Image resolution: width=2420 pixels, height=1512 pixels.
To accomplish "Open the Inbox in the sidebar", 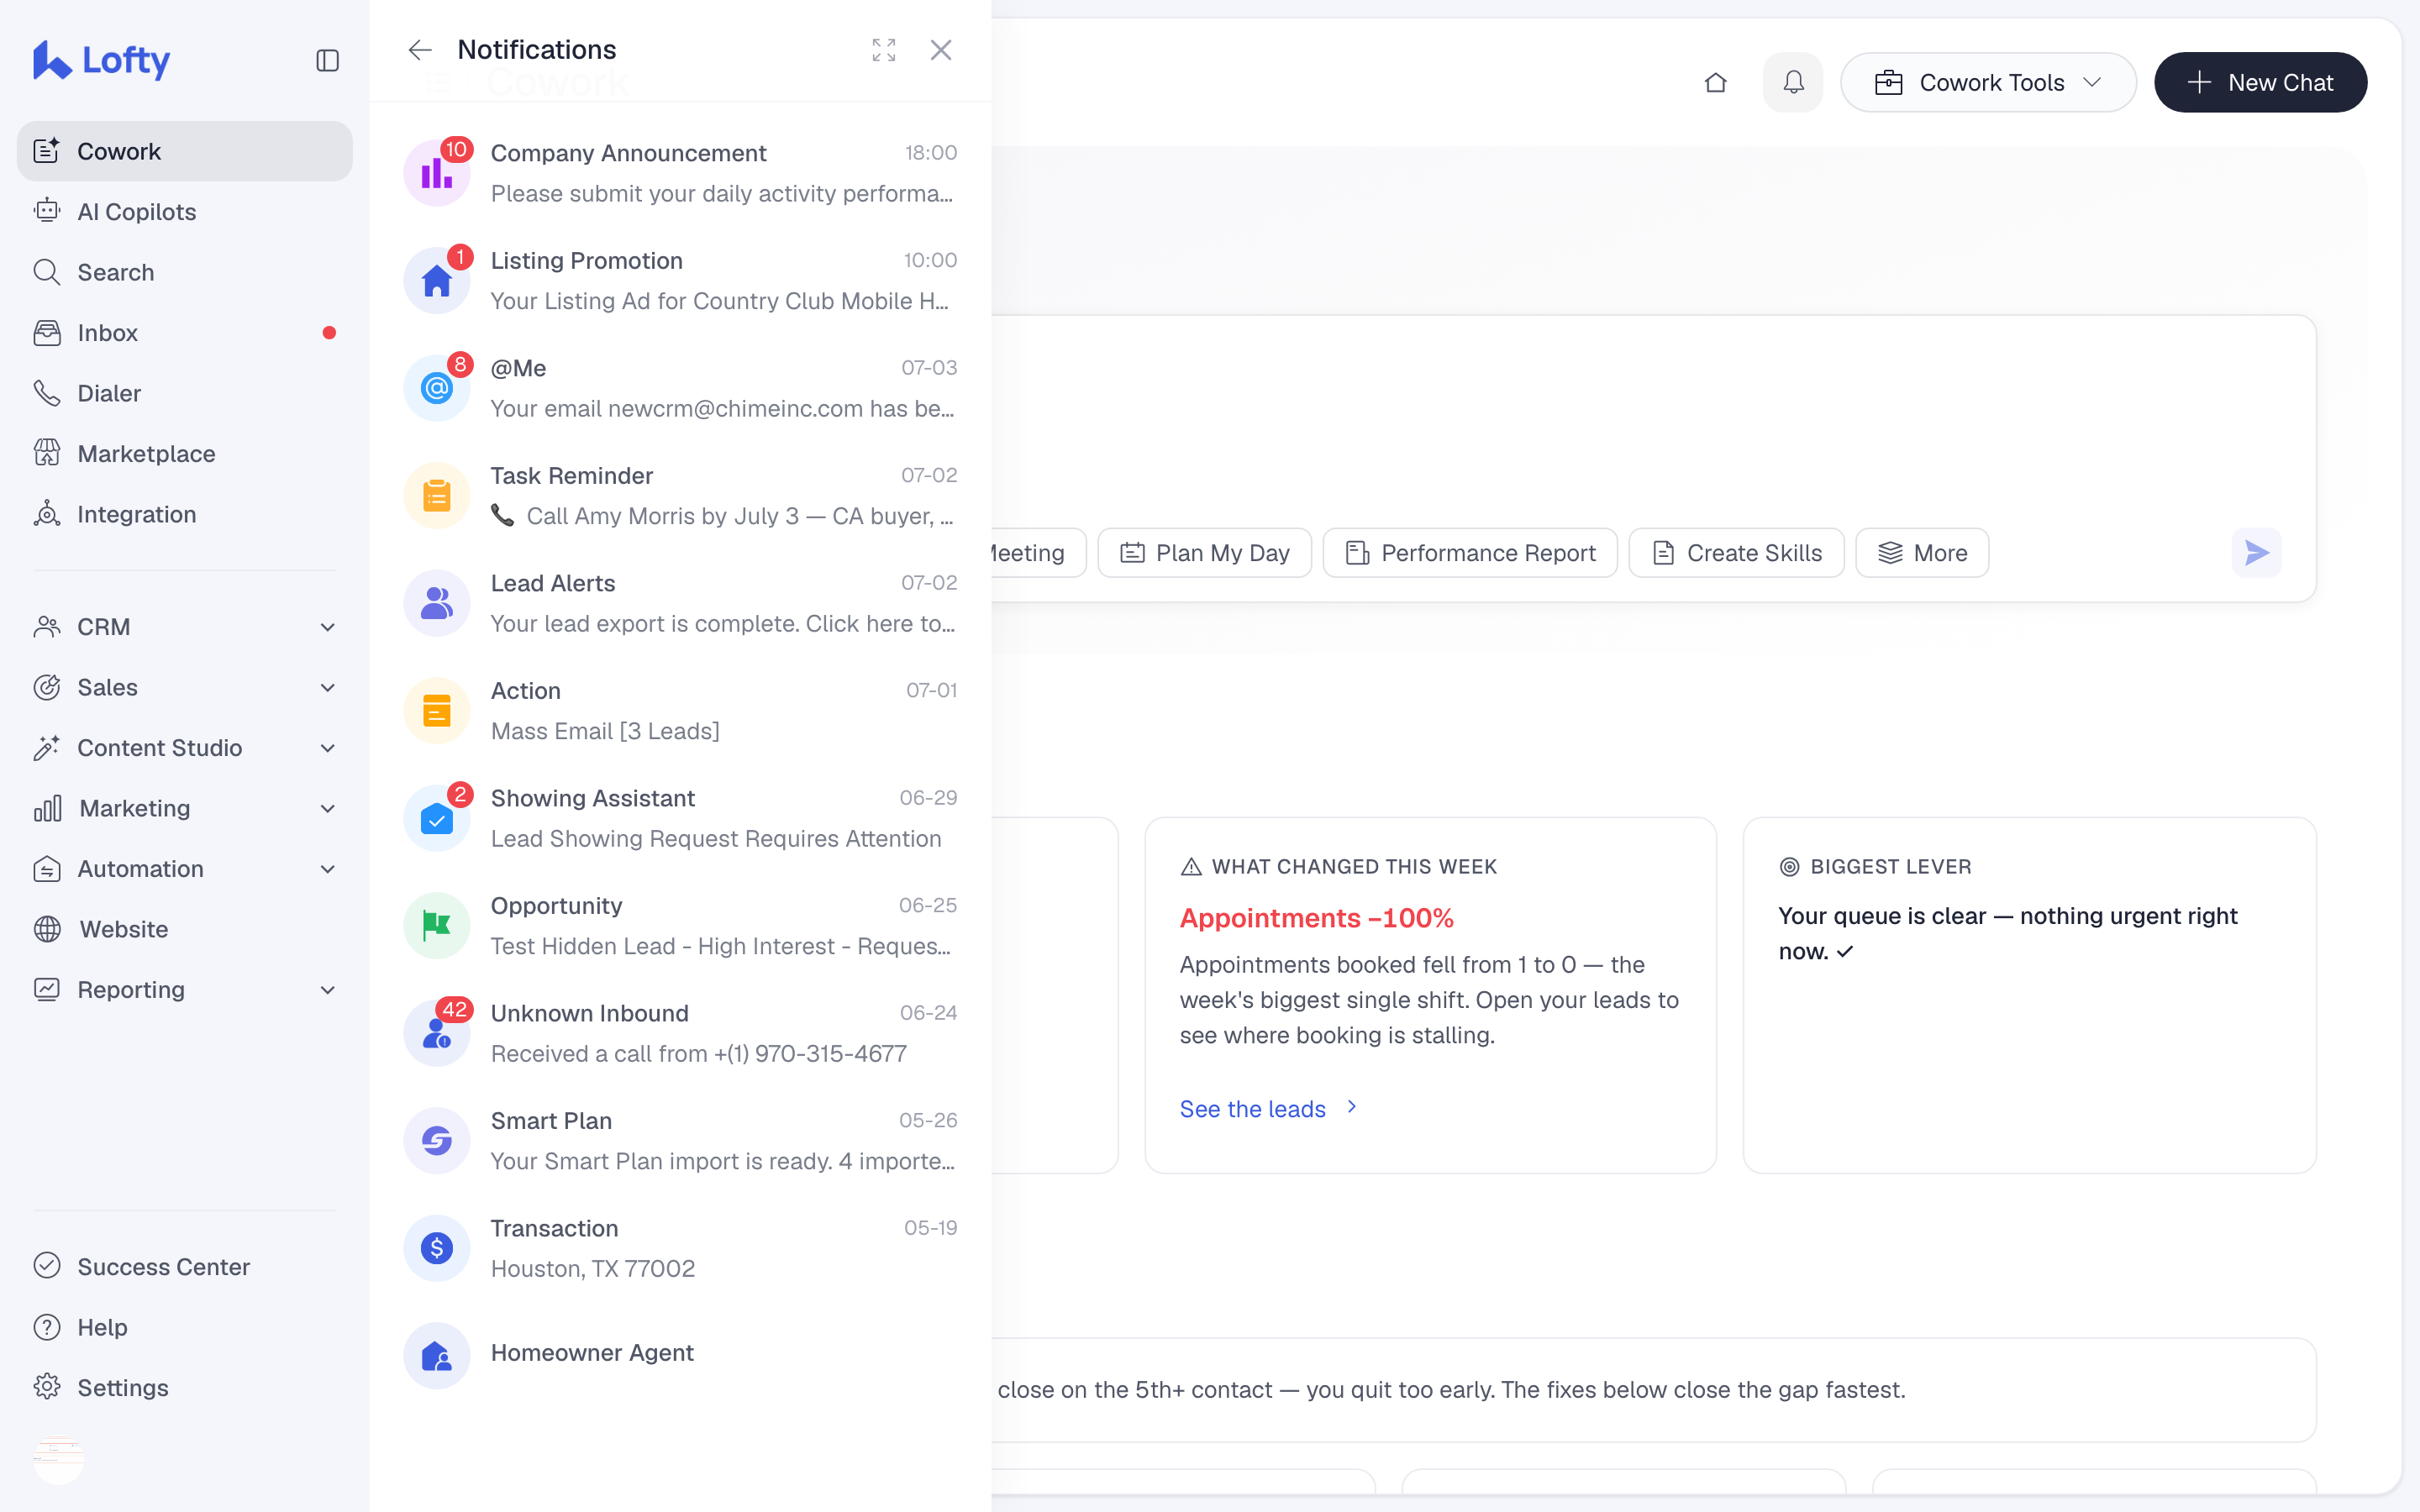I will pos(185,333).
